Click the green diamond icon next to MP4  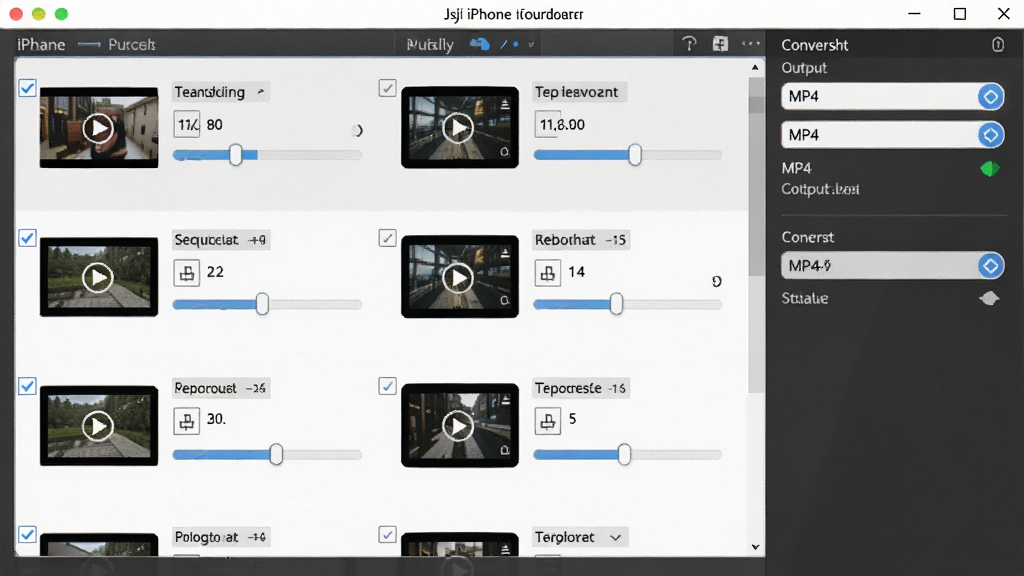[990, 169]
